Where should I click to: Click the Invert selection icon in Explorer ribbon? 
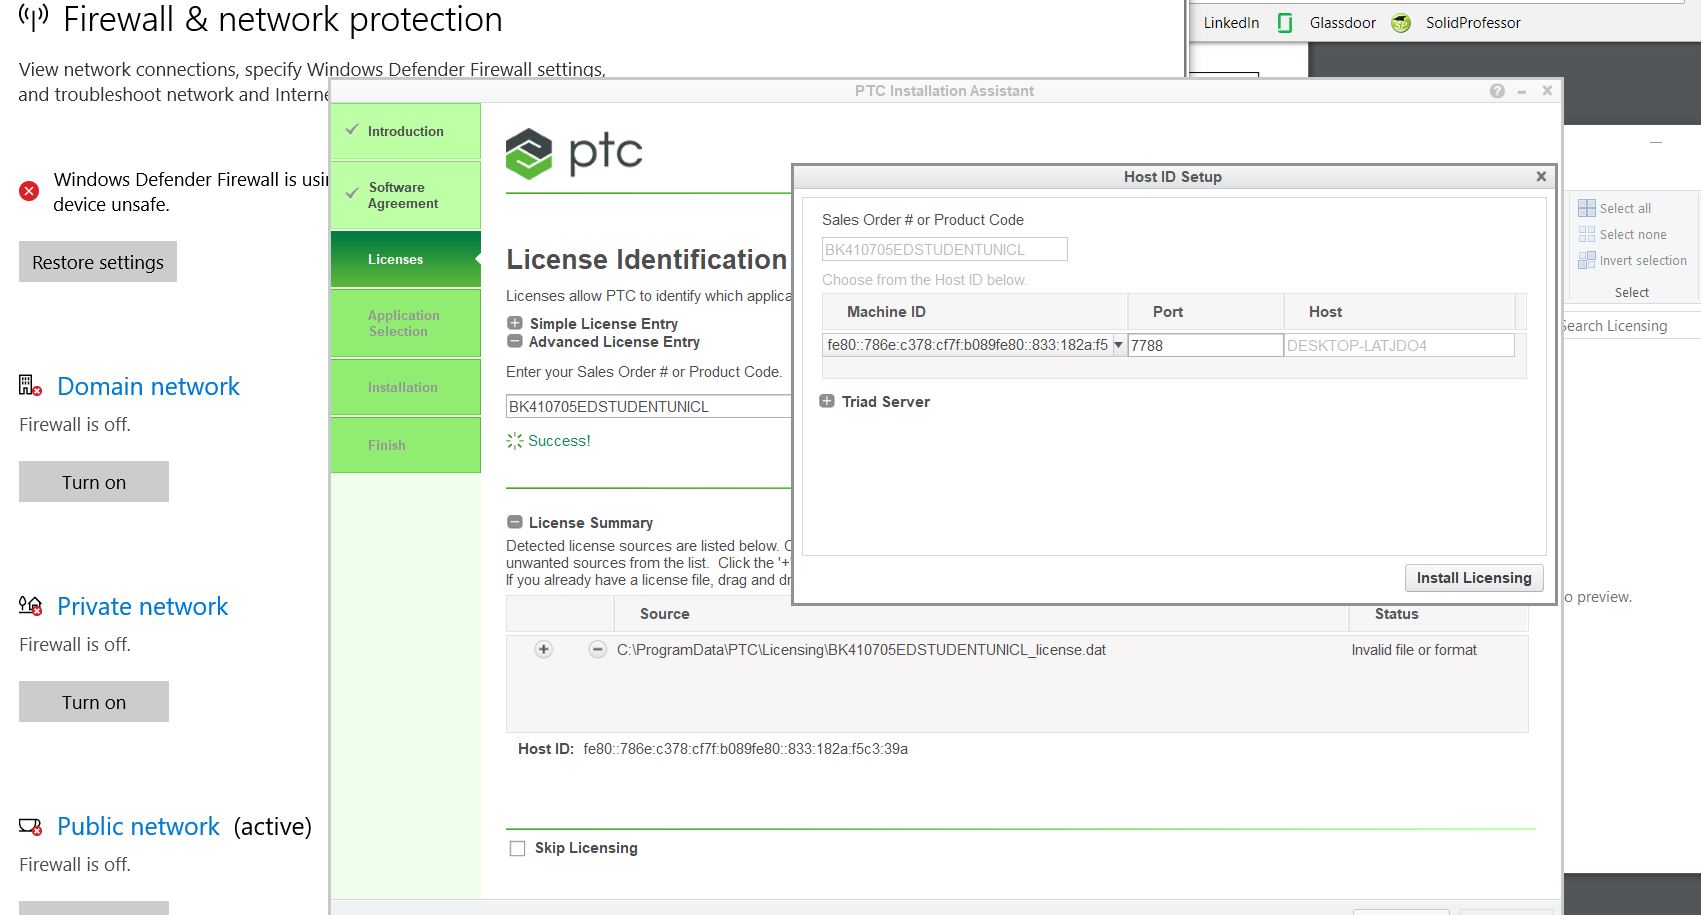[1587, 260]
